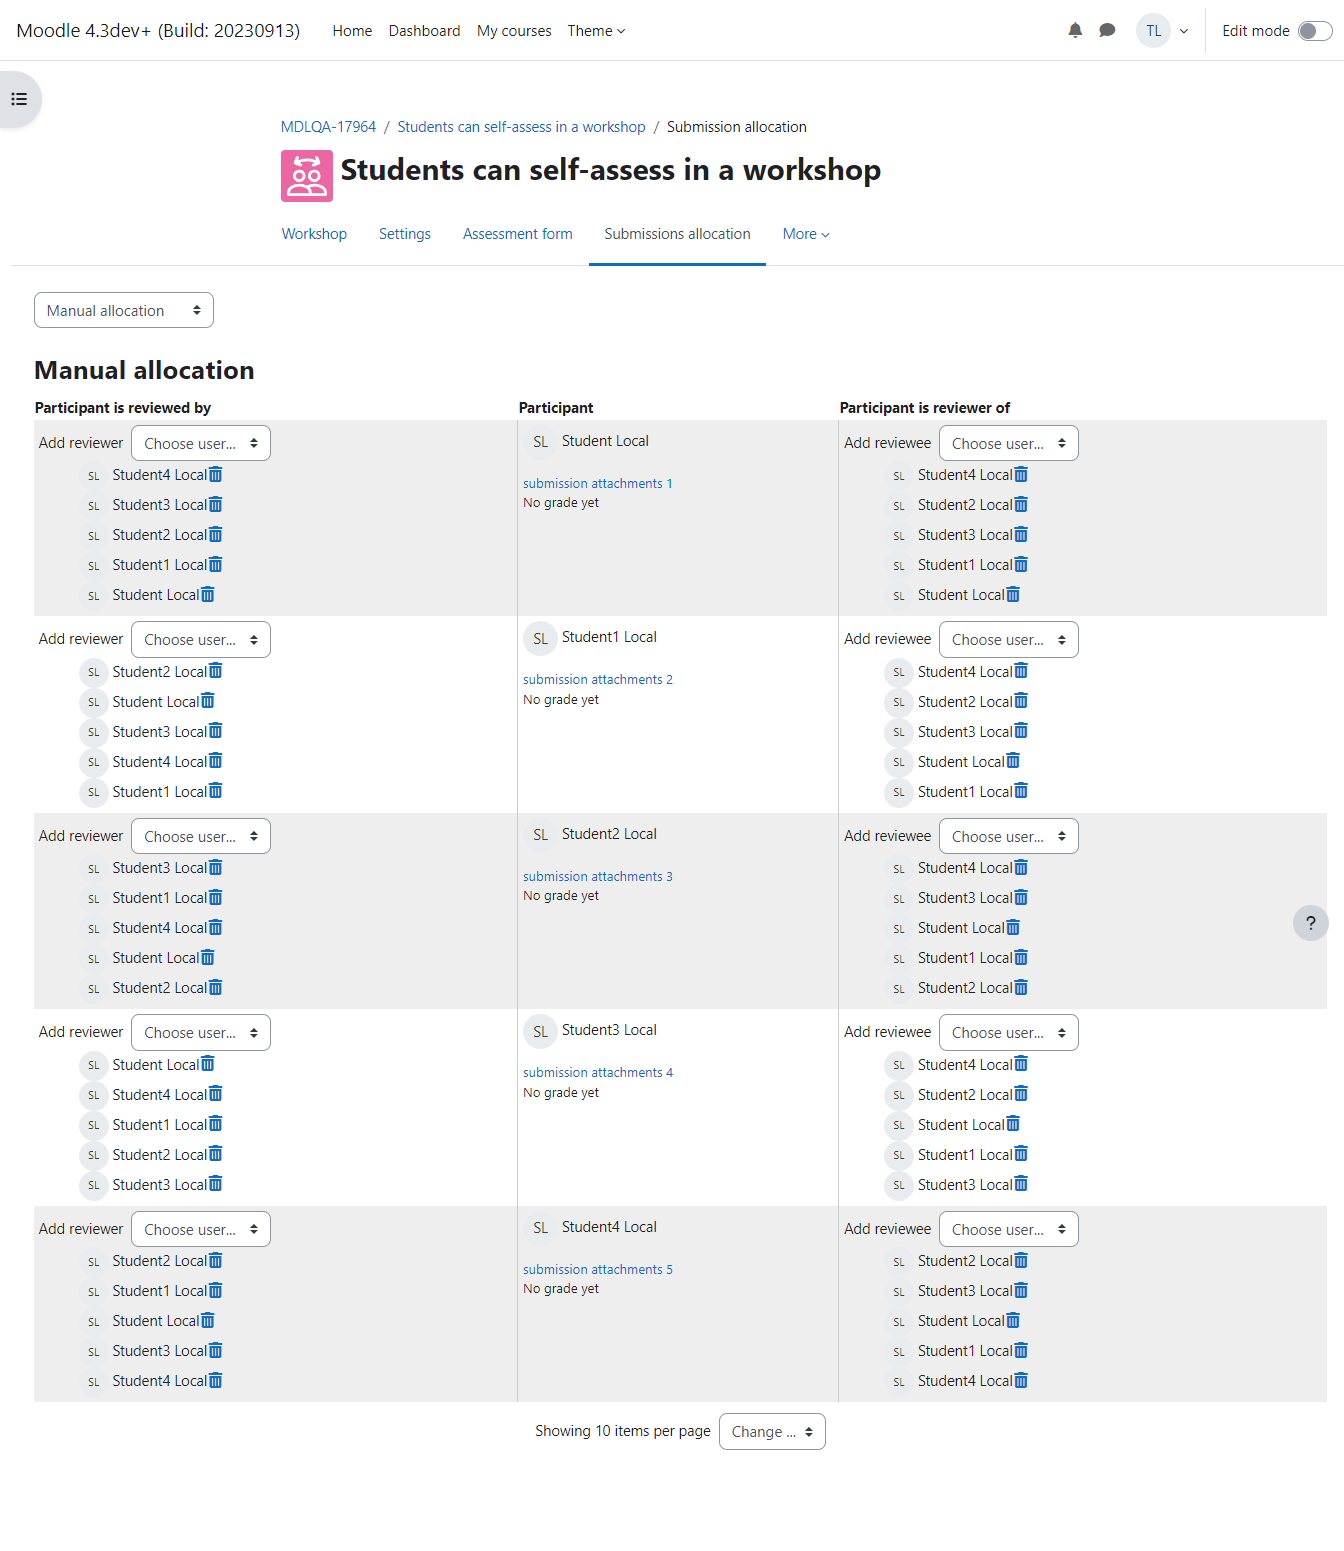1344x1551 pixels.
Task: Open Add reviewer dropdown for Student Local
Action: [x=201, y=443]
